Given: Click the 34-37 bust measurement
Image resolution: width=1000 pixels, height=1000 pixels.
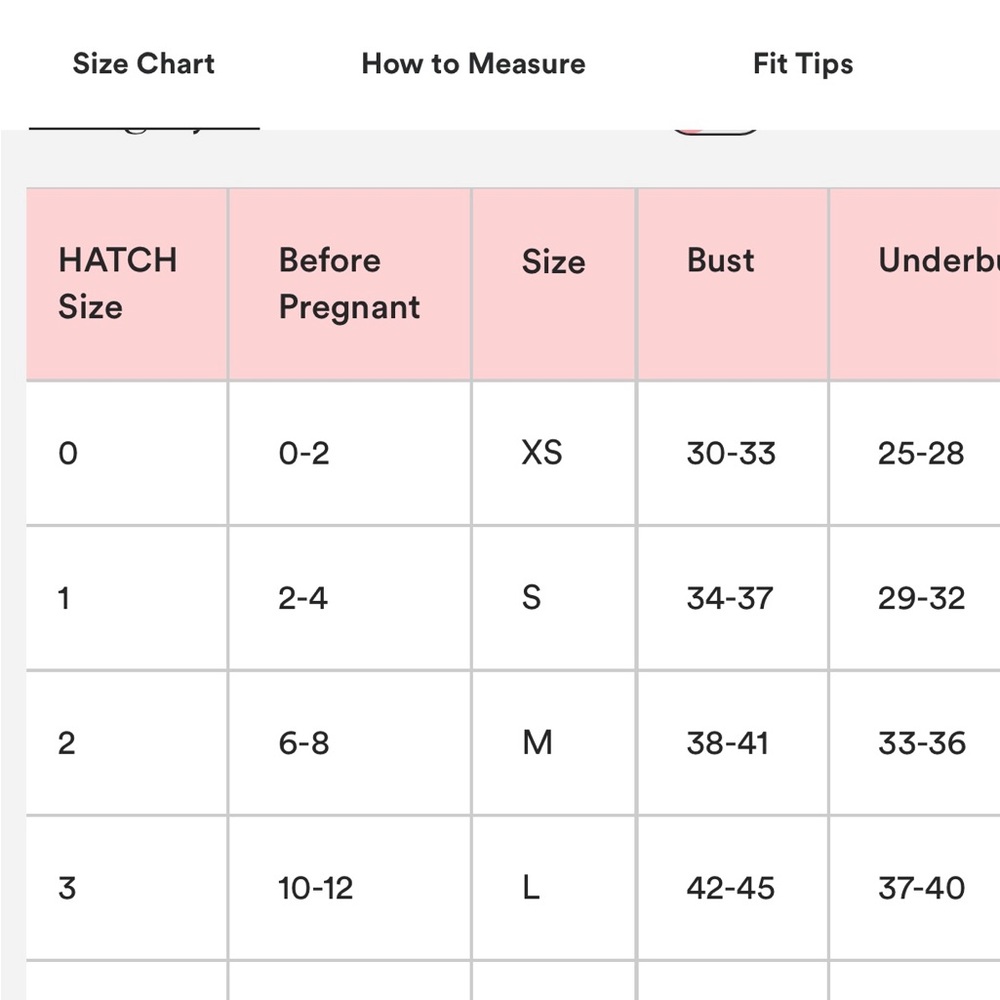Looking at the screenshot, I should point(732,598).
